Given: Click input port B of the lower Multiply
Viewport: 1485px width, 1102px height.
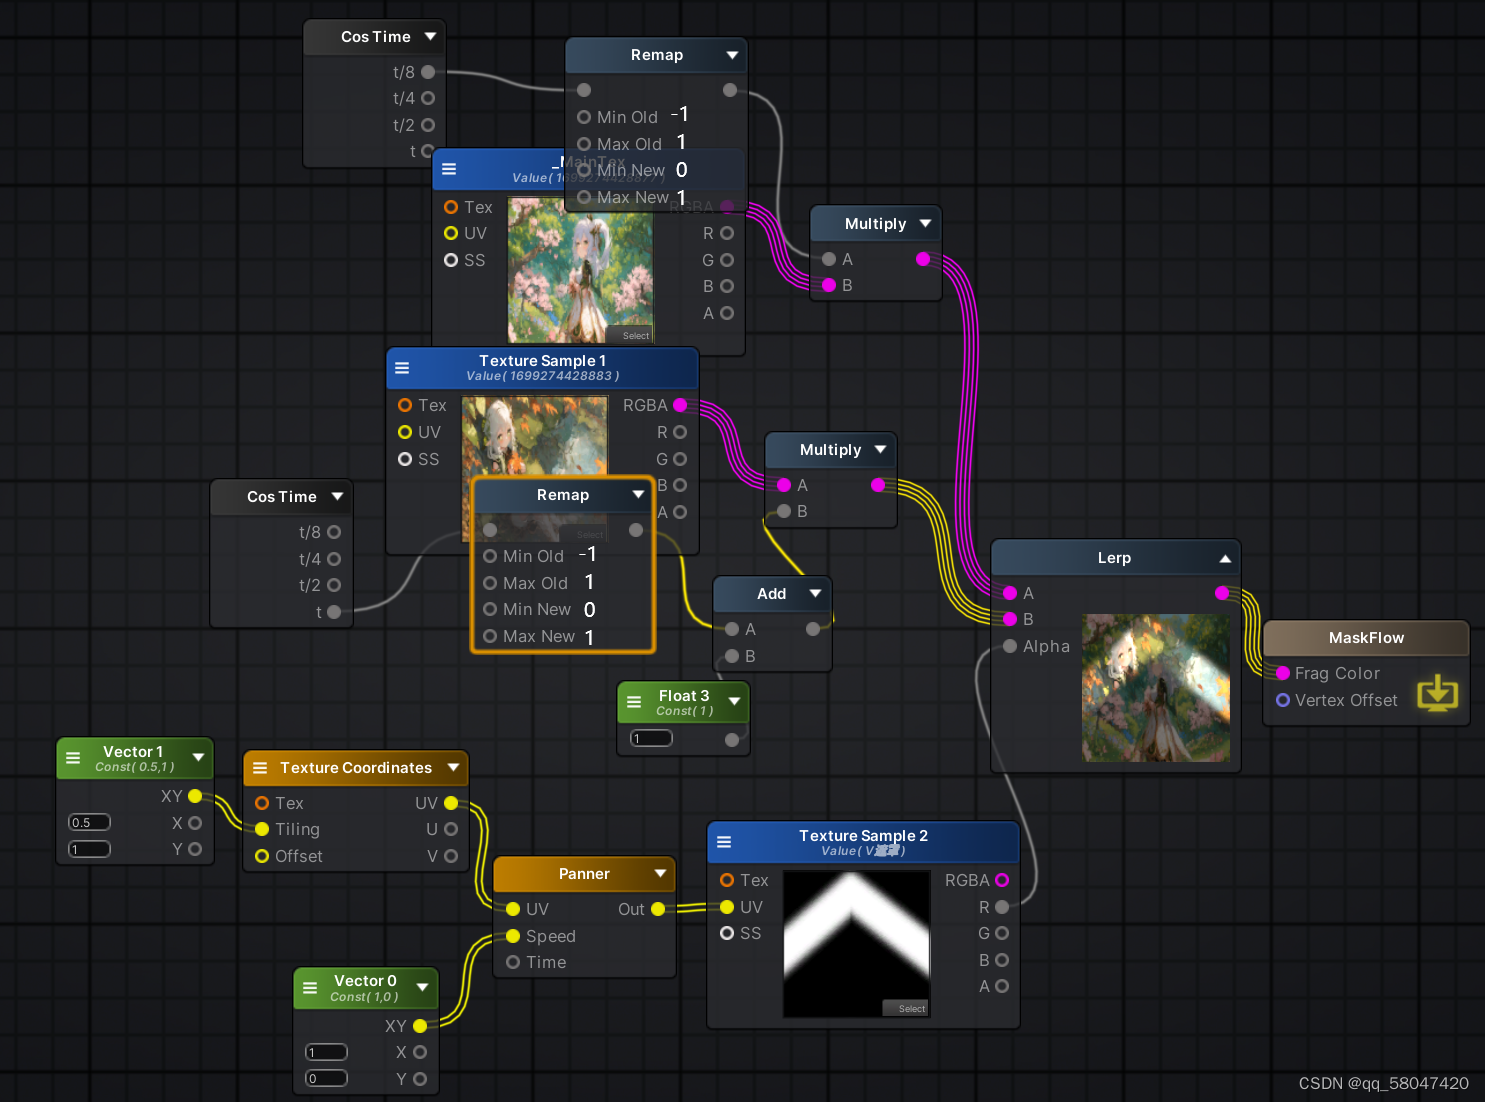Looking at the screenshot, I should point(784,511).
